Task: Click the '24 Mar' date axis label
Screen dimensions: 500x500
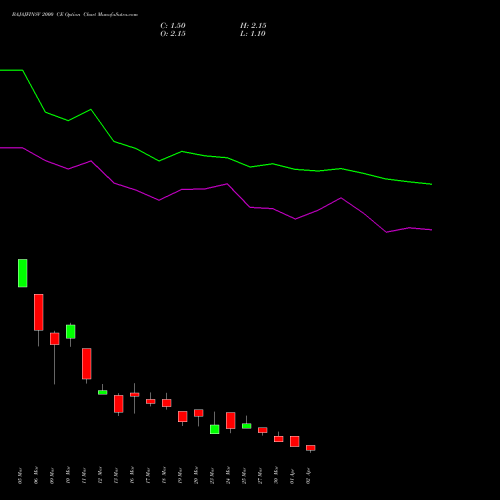Action: [228, 475]
